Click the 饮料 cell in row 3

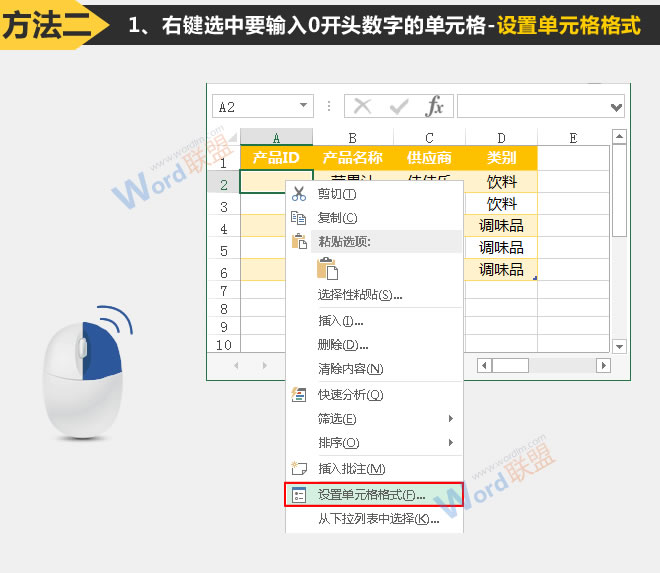click(501, 204)
